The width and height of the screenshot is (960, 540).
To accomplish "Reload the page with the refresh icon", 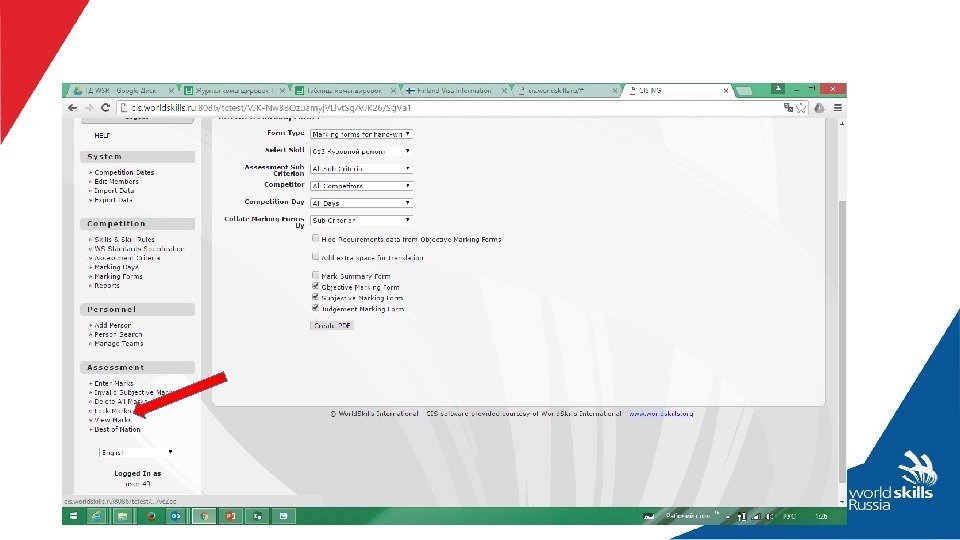I will pyautogui.click(x=105, y=108).
